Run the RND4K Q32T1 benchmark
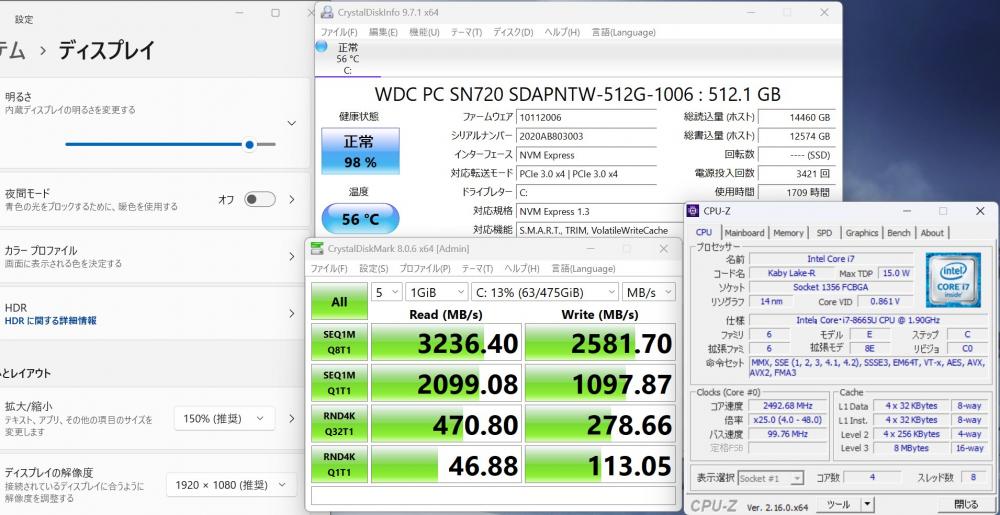1000x515 pixels. pyautogui.click(x=339, y=424)
